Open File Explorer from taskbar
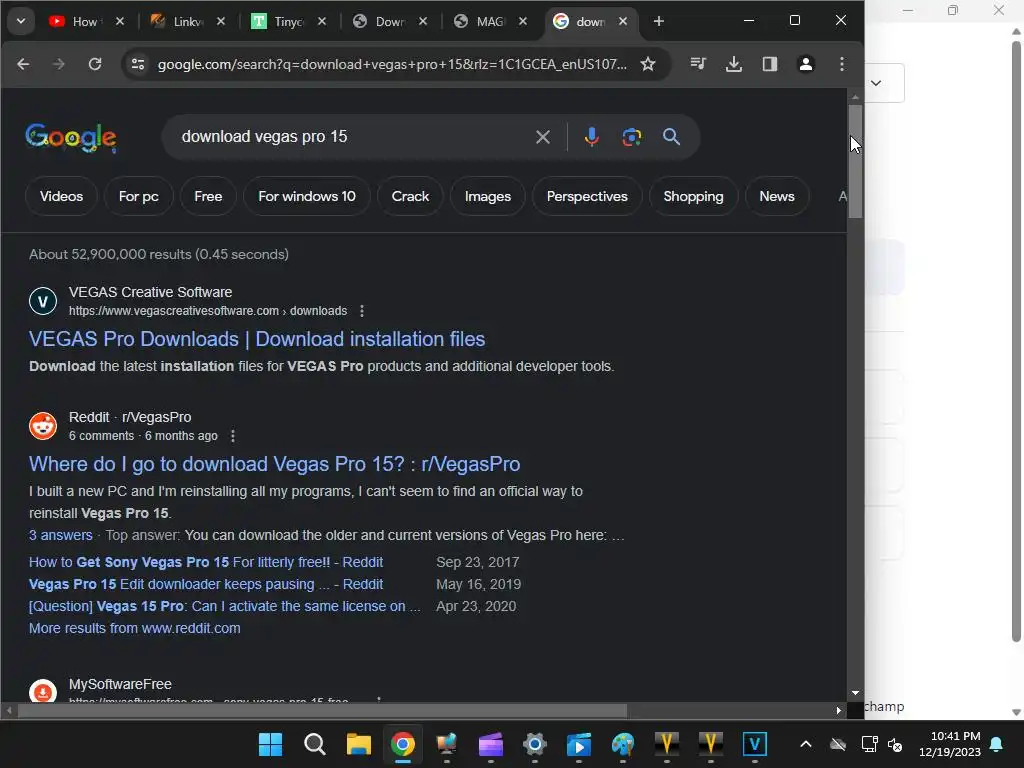This screenshot has height=768, width=1024. click(x=359, y=744)
